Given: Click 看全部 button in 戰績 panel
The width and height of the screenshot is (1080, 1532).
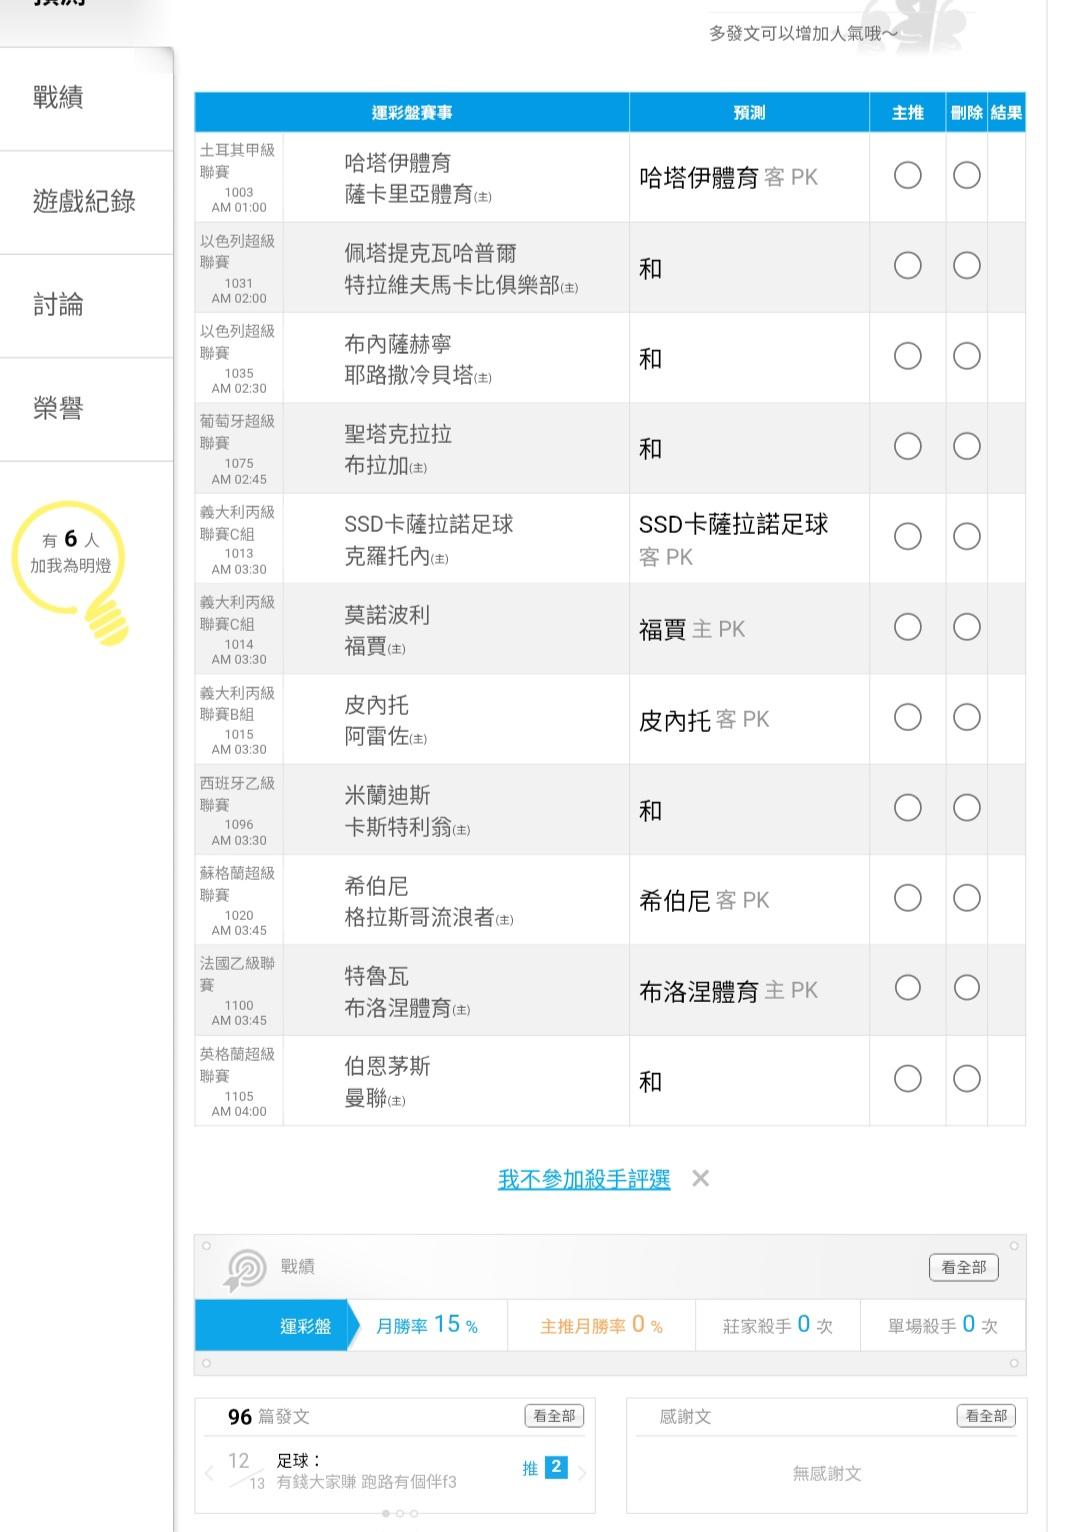Looking at the screenshot, I should 963,1268.
